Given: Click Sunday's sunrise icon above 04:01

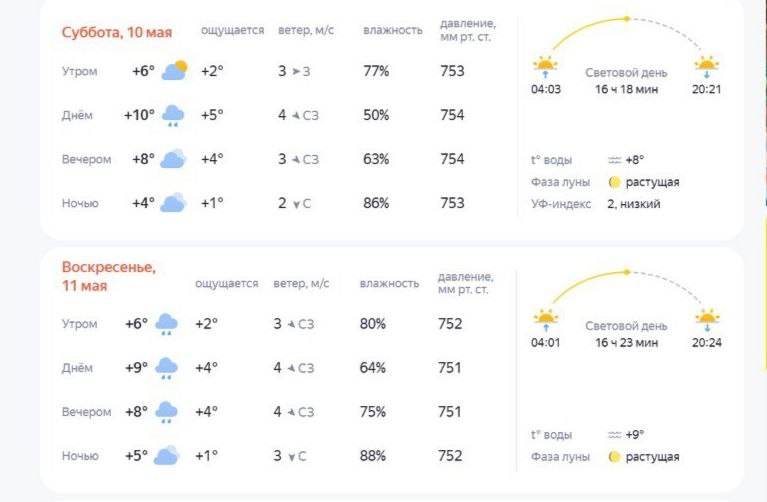Looking at the screenshot, I should tap(545, 320).
